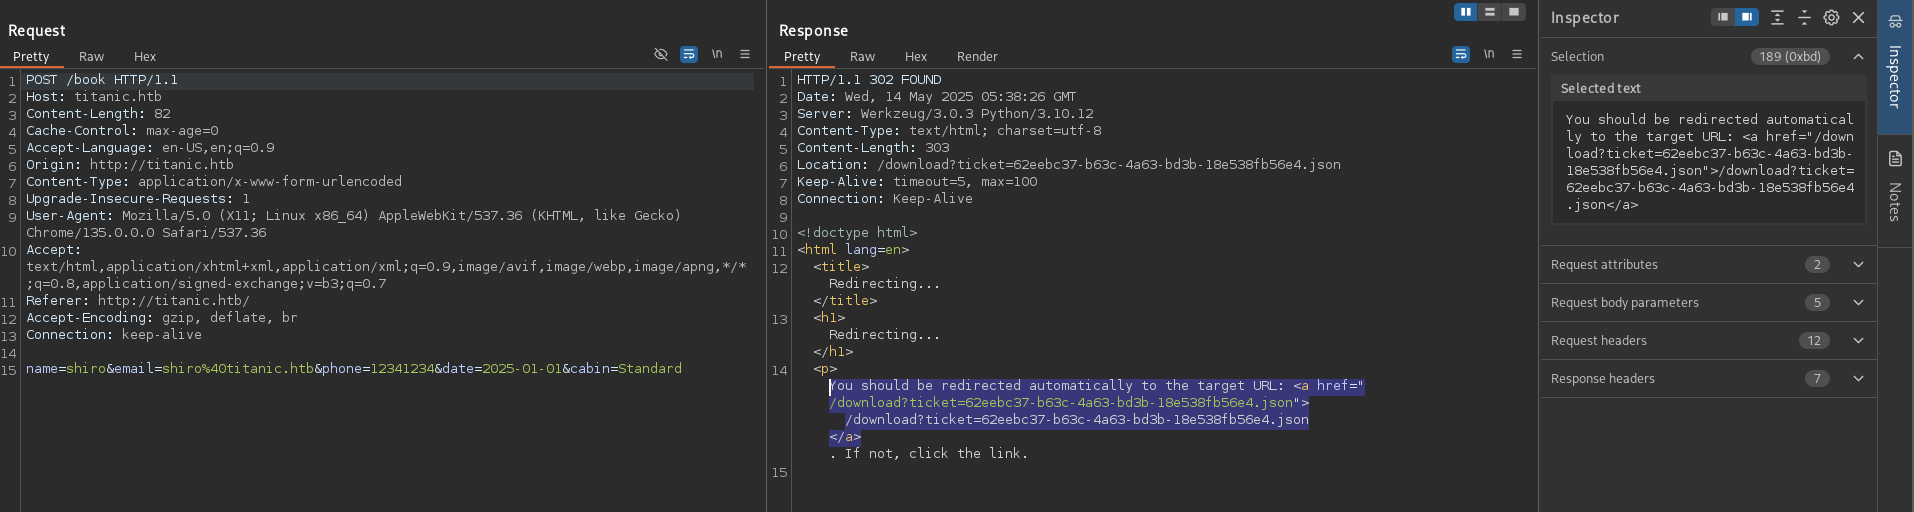Toggle line wrap in the Response pane
Viewport: 1914px width, 512px height.
coord(1461,55)
